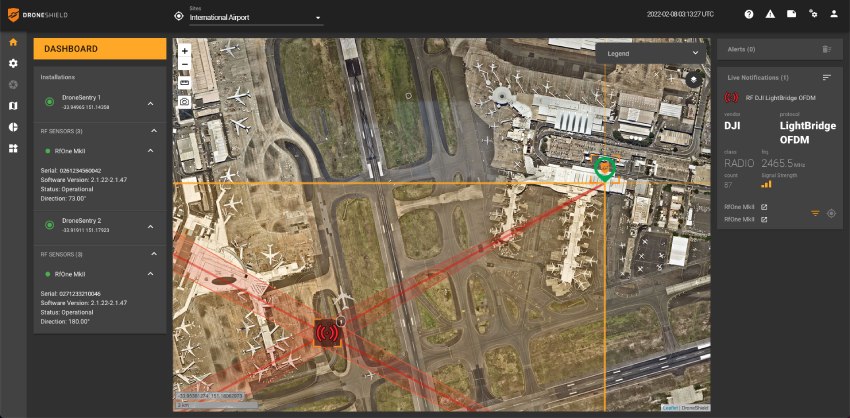
Task: Click the user account icon
Action: [x=834, y=15]
